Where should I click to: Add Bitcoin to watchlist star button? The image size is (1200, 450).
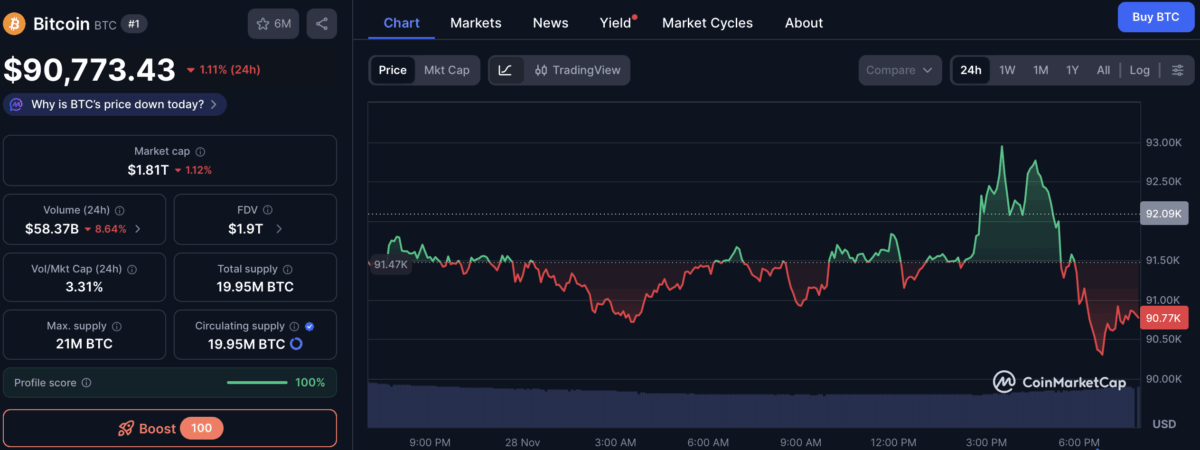click(x=273, y=23)
